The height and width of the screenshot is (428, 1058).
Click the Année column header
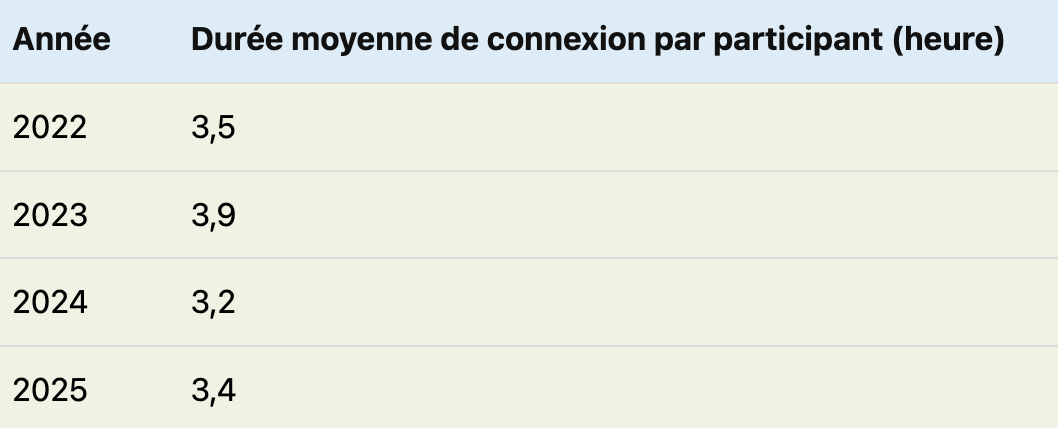[x=61, y=40]
